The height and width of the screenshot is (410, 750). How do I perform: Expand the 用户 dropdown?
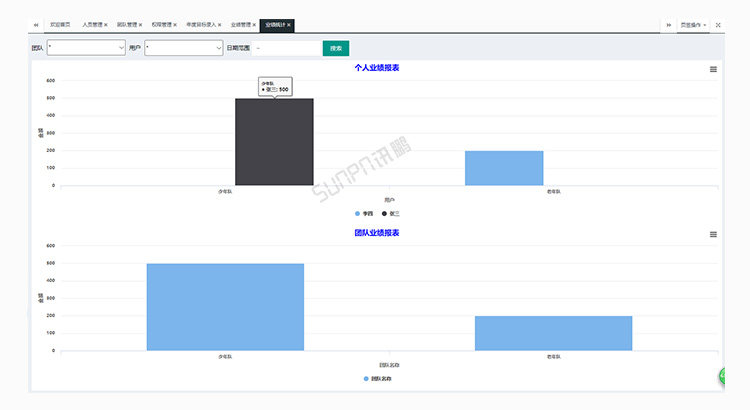point(184,47)
